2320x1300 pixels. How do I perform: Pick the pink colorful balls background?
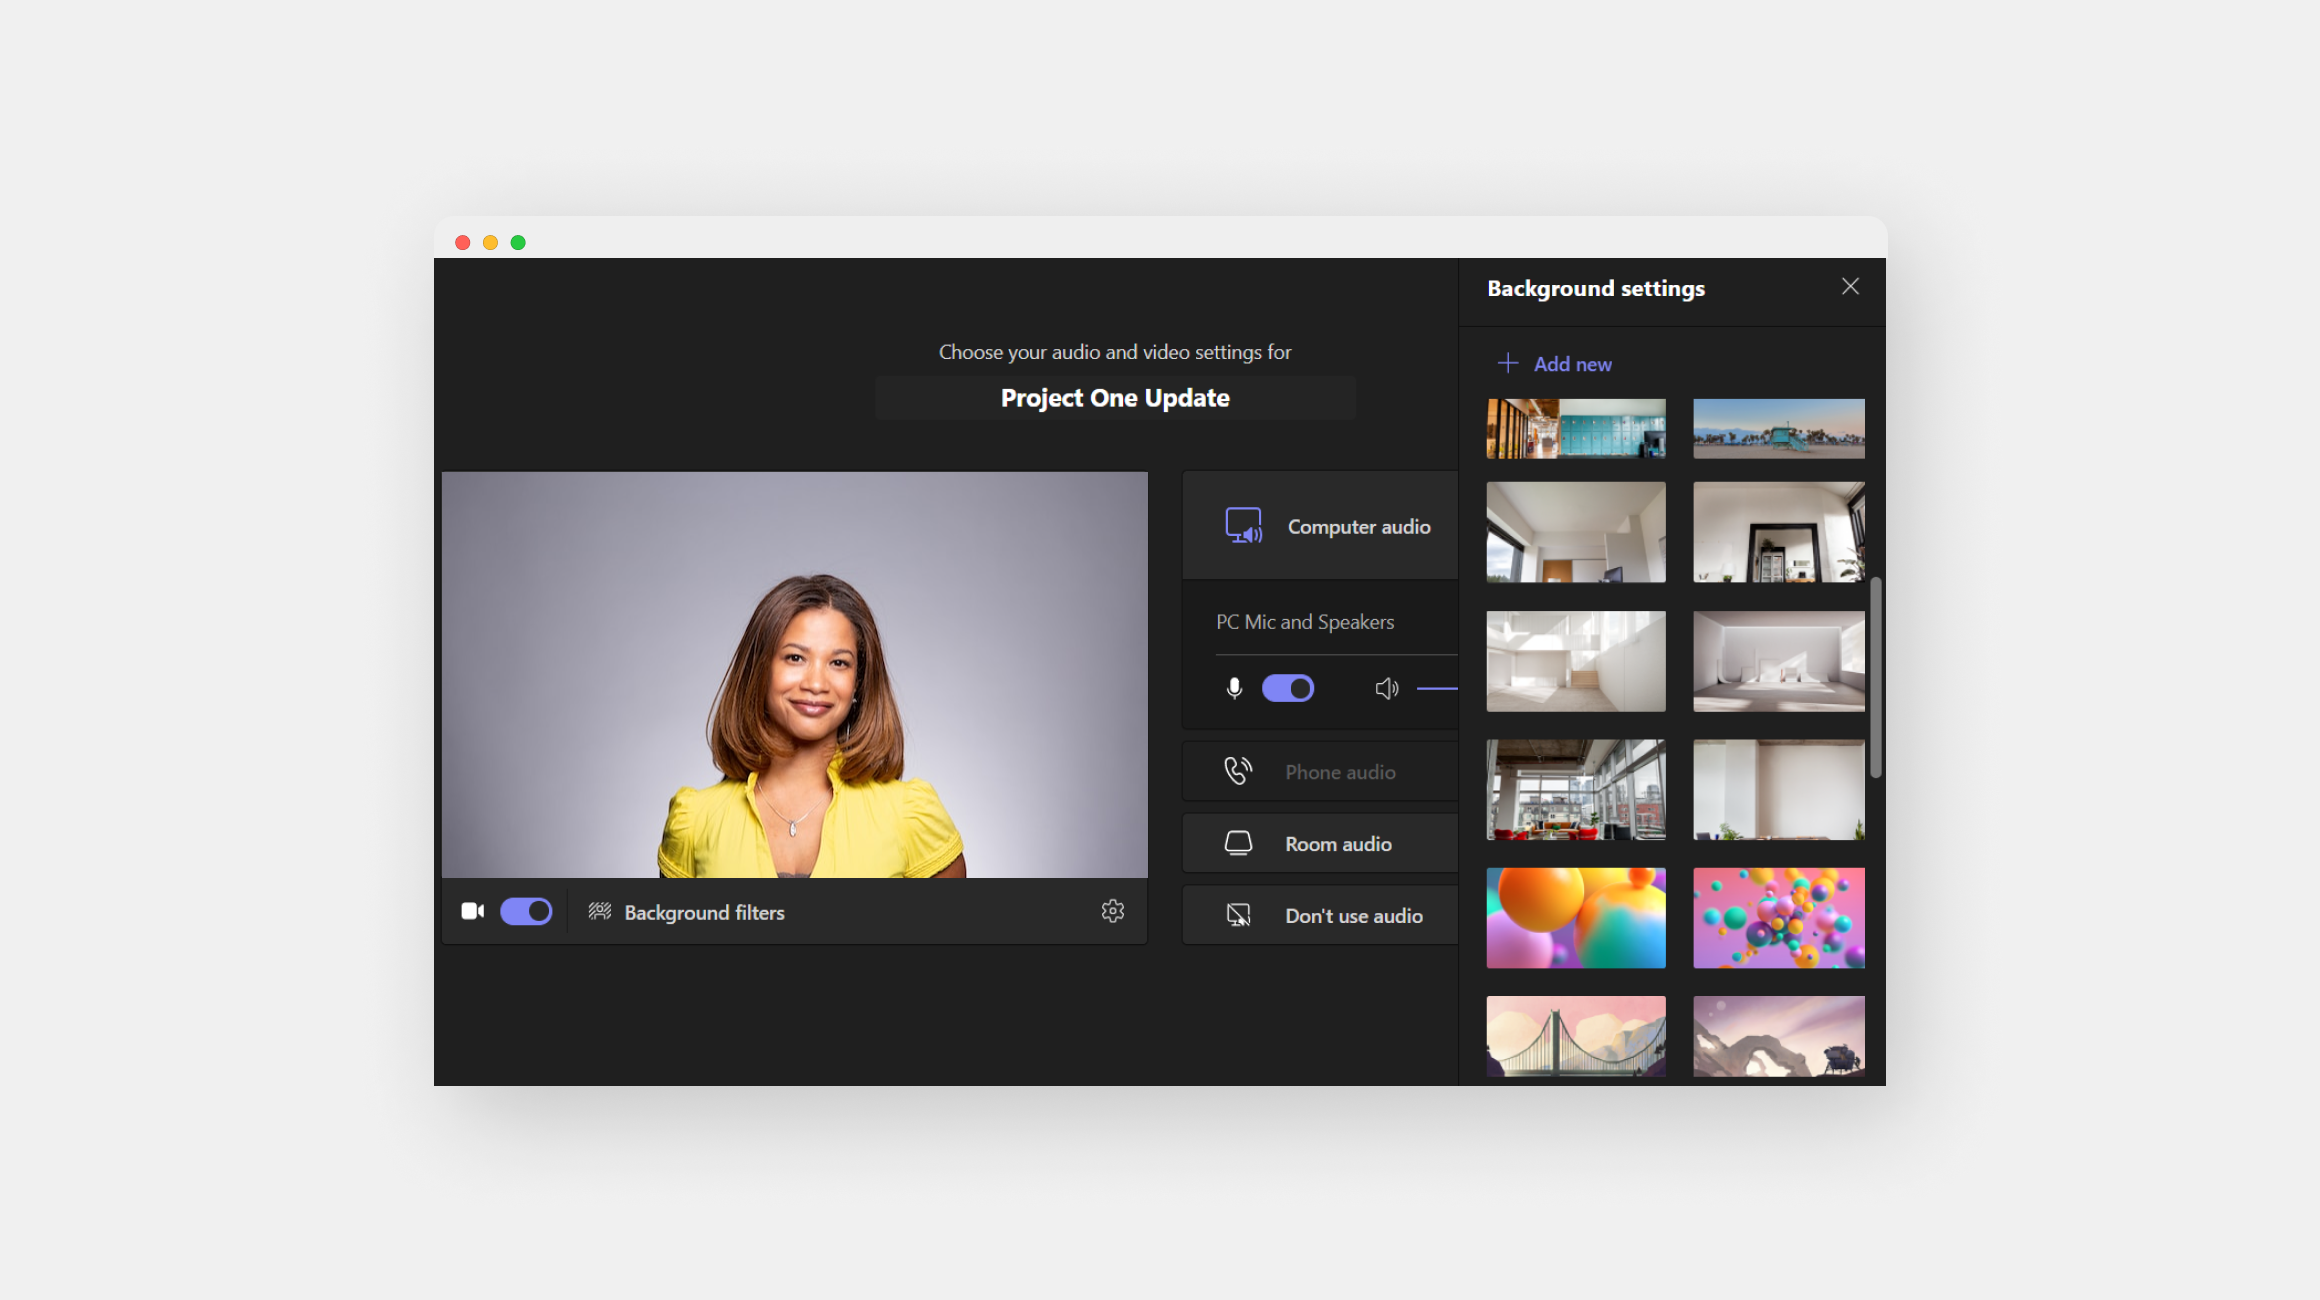1778,918
